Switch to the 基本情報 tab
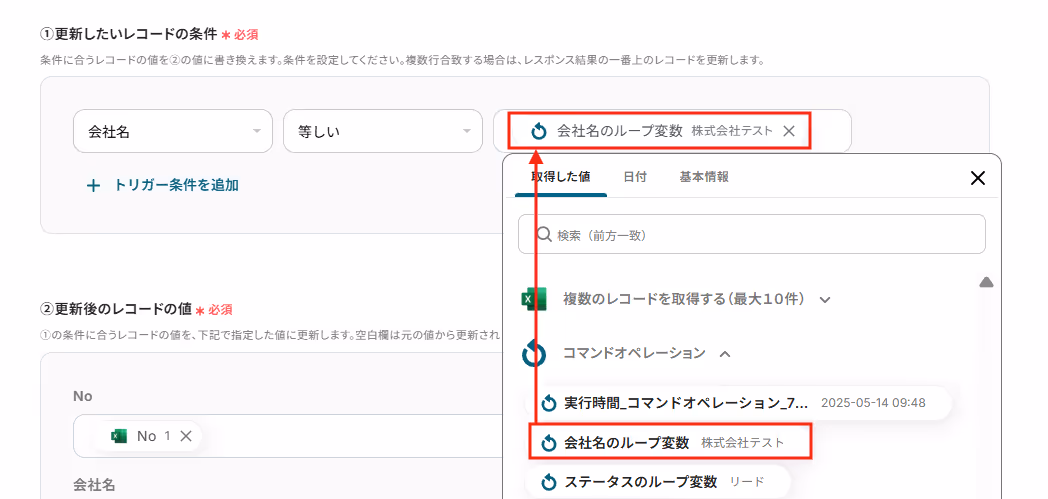The height and width of the screenshot is (499, 1048). coord(704,177)
